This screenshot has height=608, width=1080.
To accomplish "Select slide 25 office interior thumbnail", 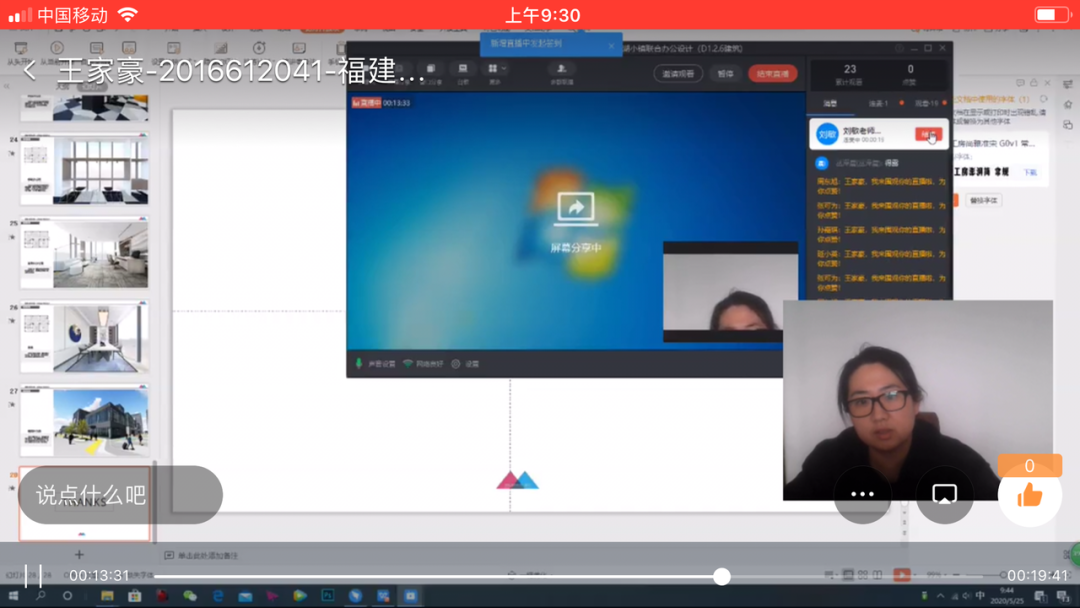I will click(x=84, y=254).
